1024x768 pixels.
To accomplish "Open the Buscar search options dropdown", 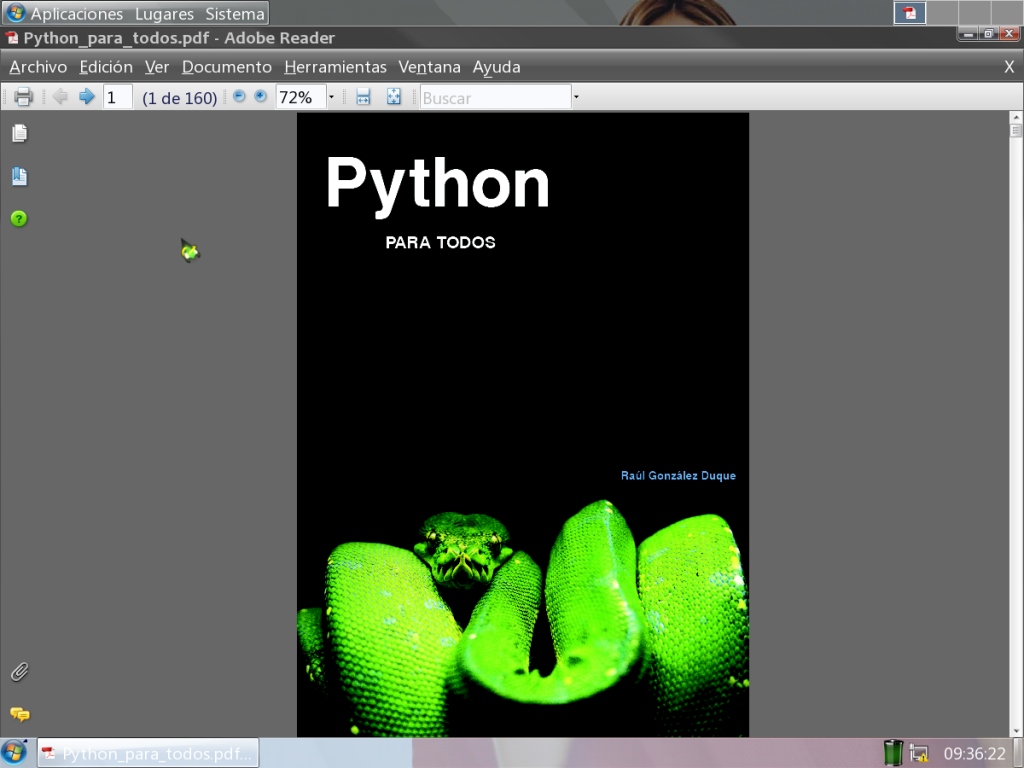I will pyautogui.click(x=576, y=97).
